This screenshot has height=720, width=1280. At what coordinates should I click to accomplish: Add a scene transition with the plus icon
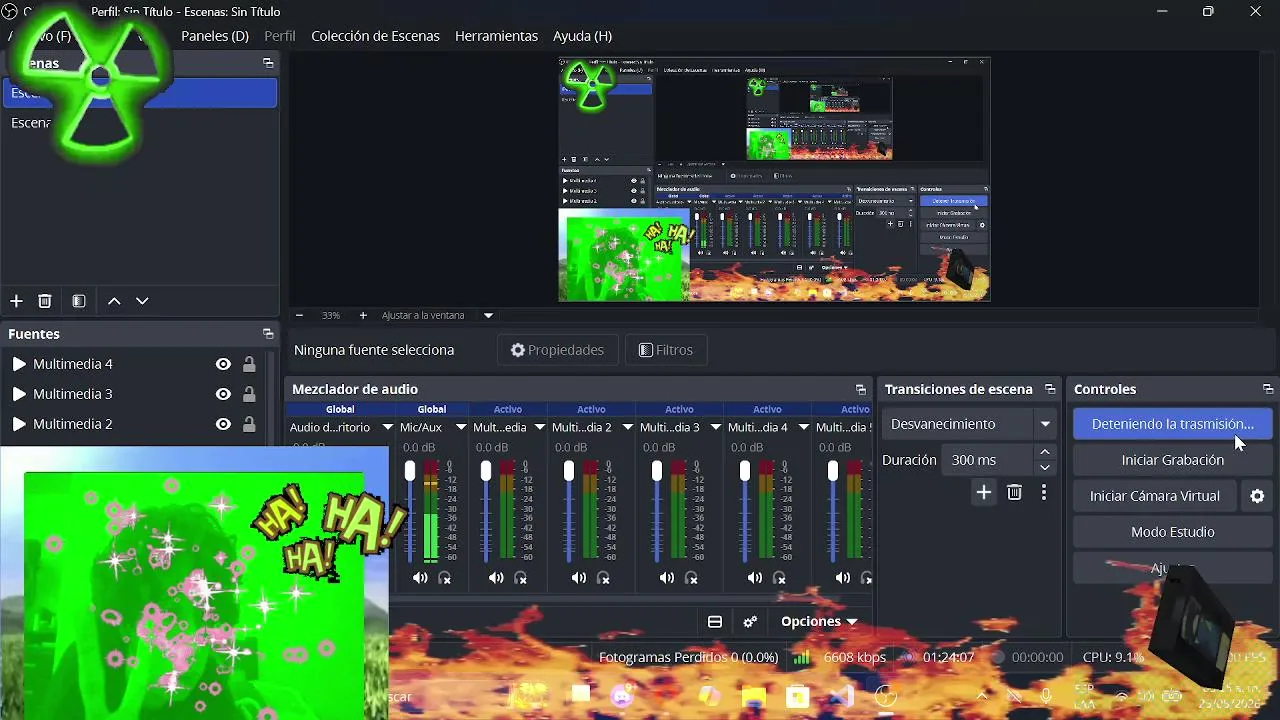tap(984, 492)
